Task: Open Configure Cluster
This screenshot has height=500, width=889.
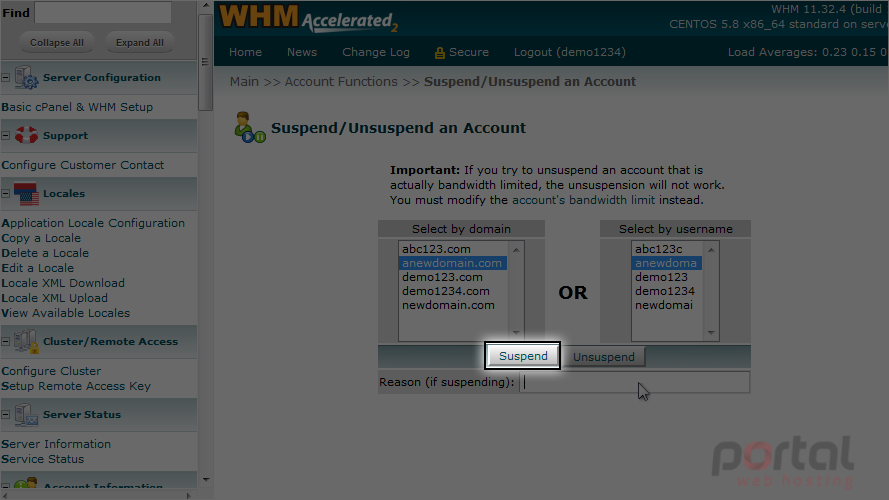Action: pyautogui.click(x=51, y=371)
